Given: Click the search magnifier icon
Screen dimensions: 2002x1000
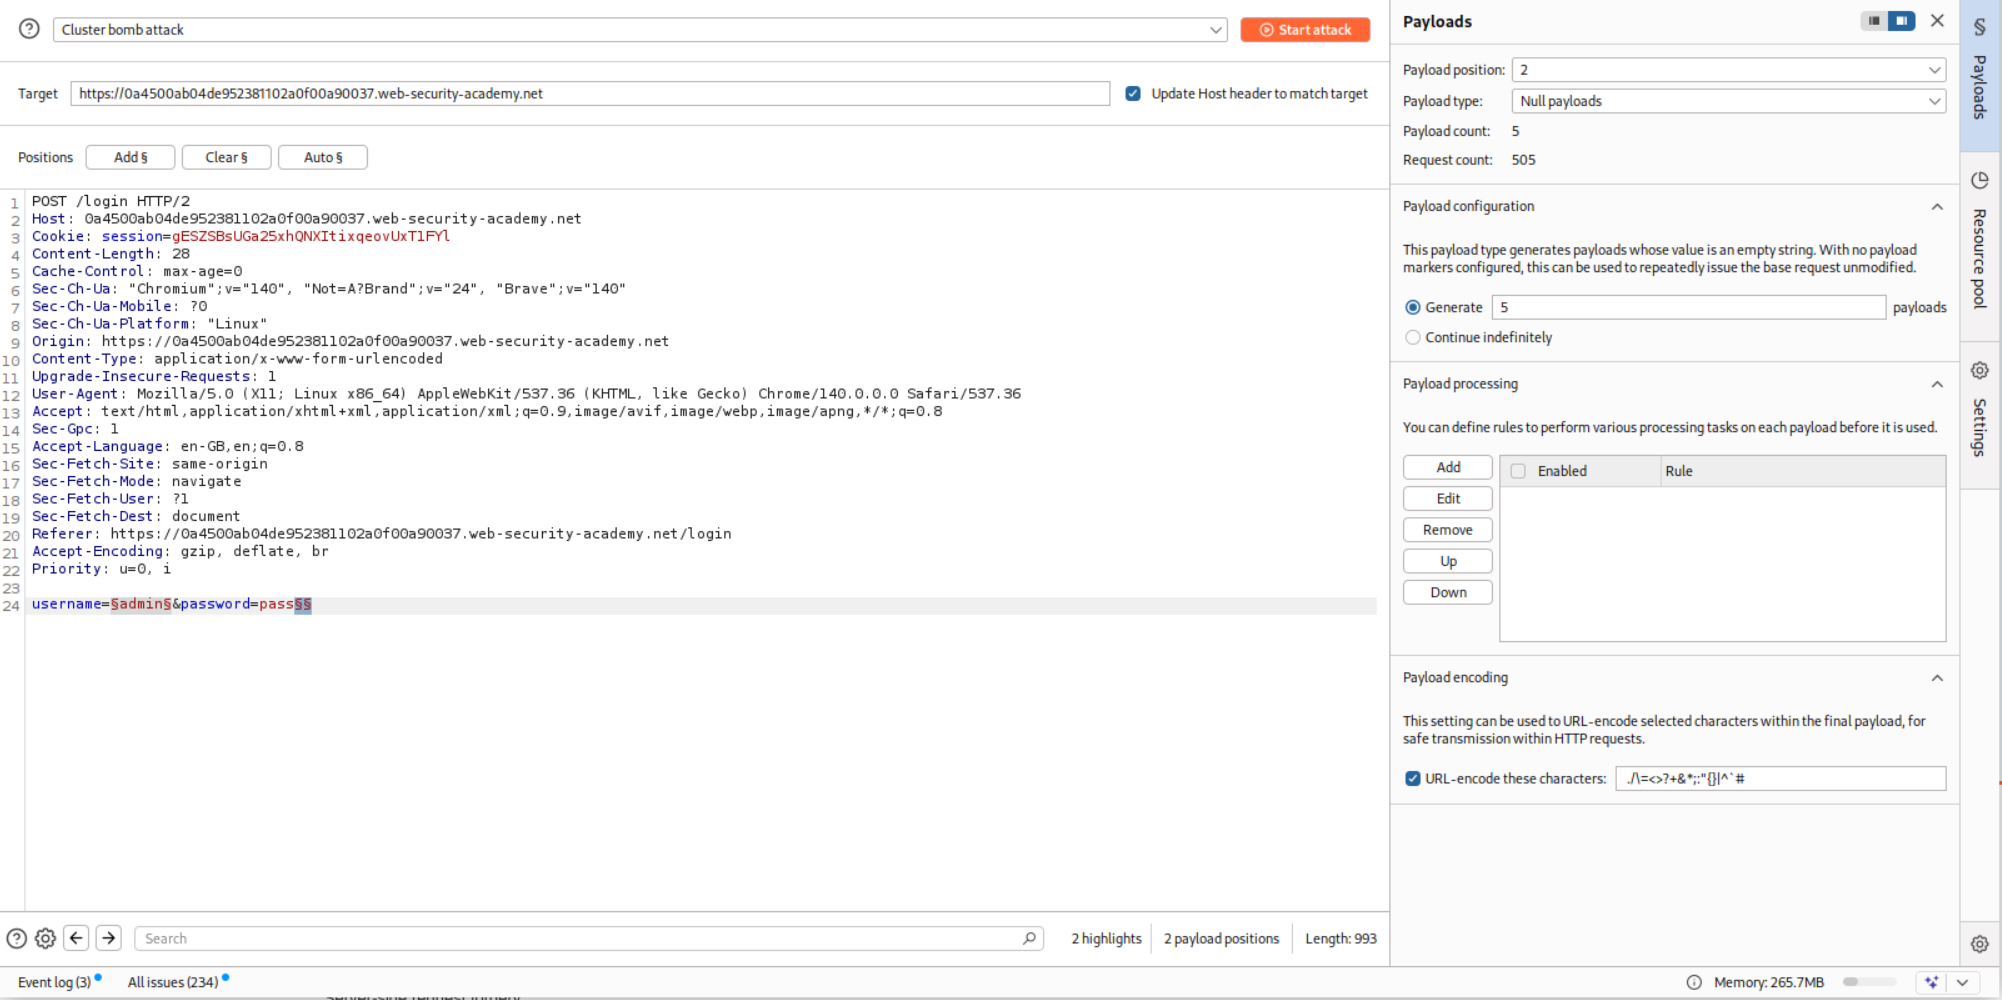Looking at the screenshot, I should click(x=1029, y=938).
